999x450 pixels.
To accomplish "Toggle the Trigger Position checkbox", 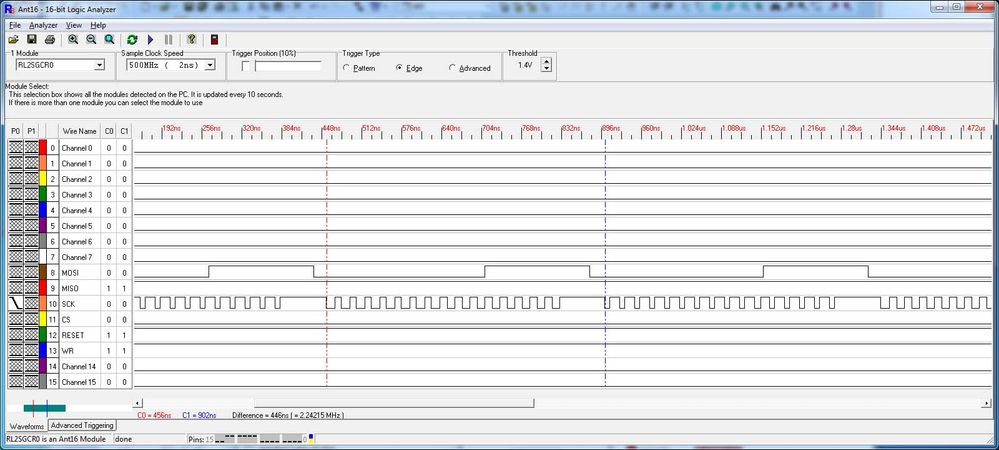I will [246, 66].
